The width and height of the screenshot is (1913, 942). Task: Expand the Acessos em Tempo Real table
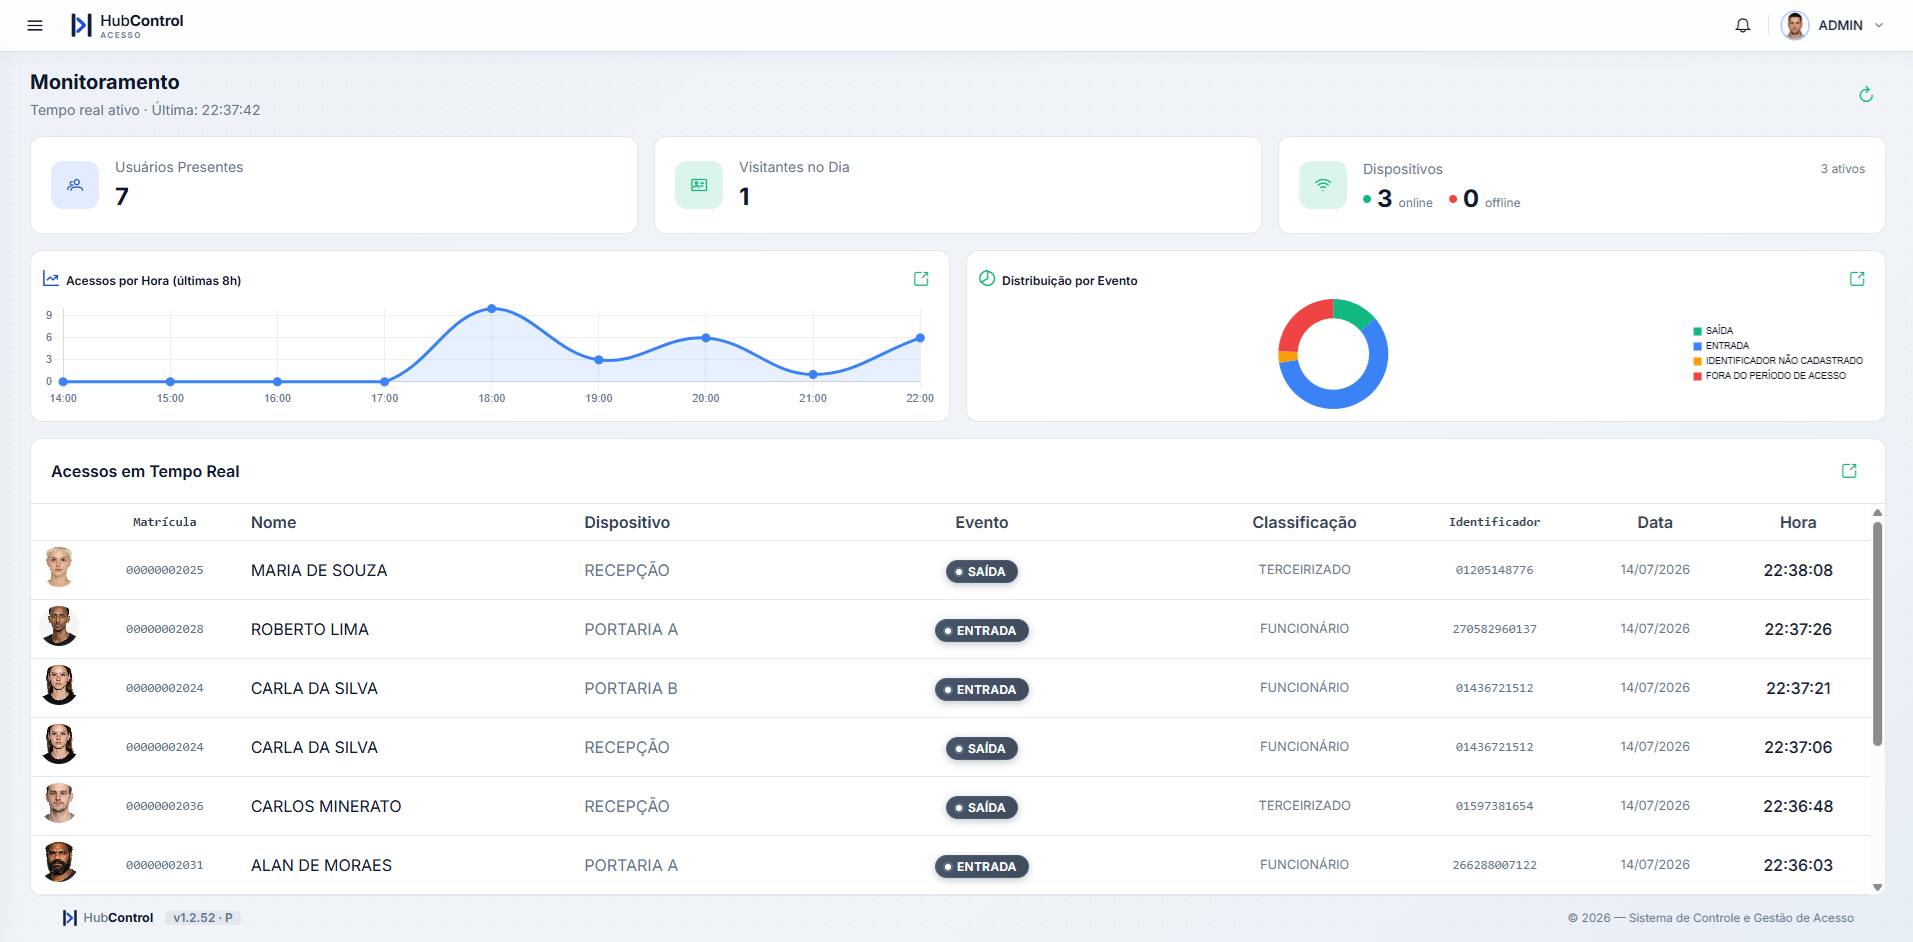1849,471
